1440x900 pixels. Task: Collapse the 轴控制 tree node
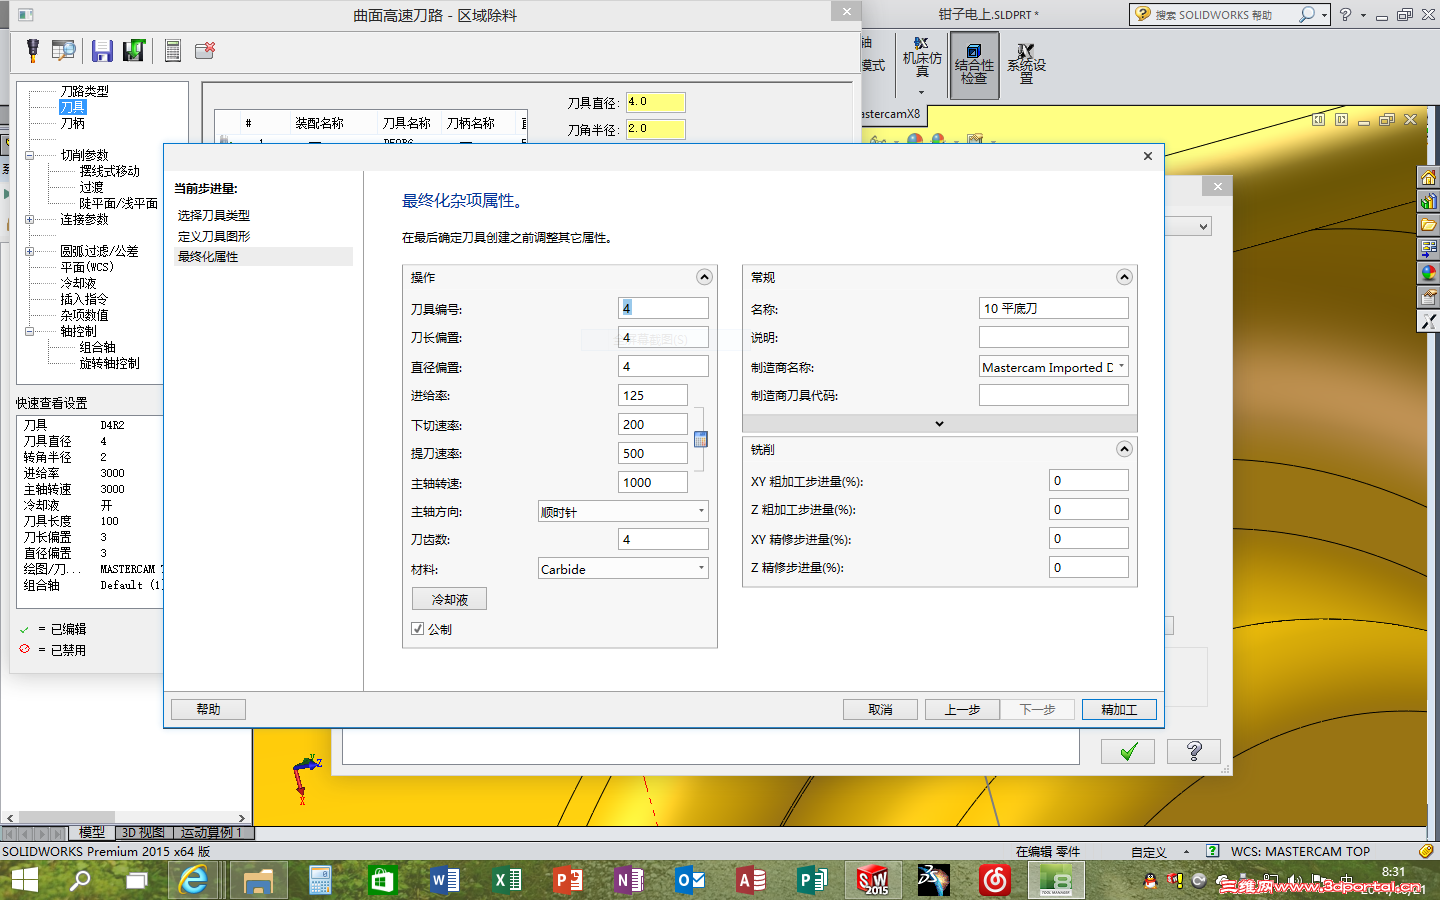pyautogui.click(x=29, y=331)
